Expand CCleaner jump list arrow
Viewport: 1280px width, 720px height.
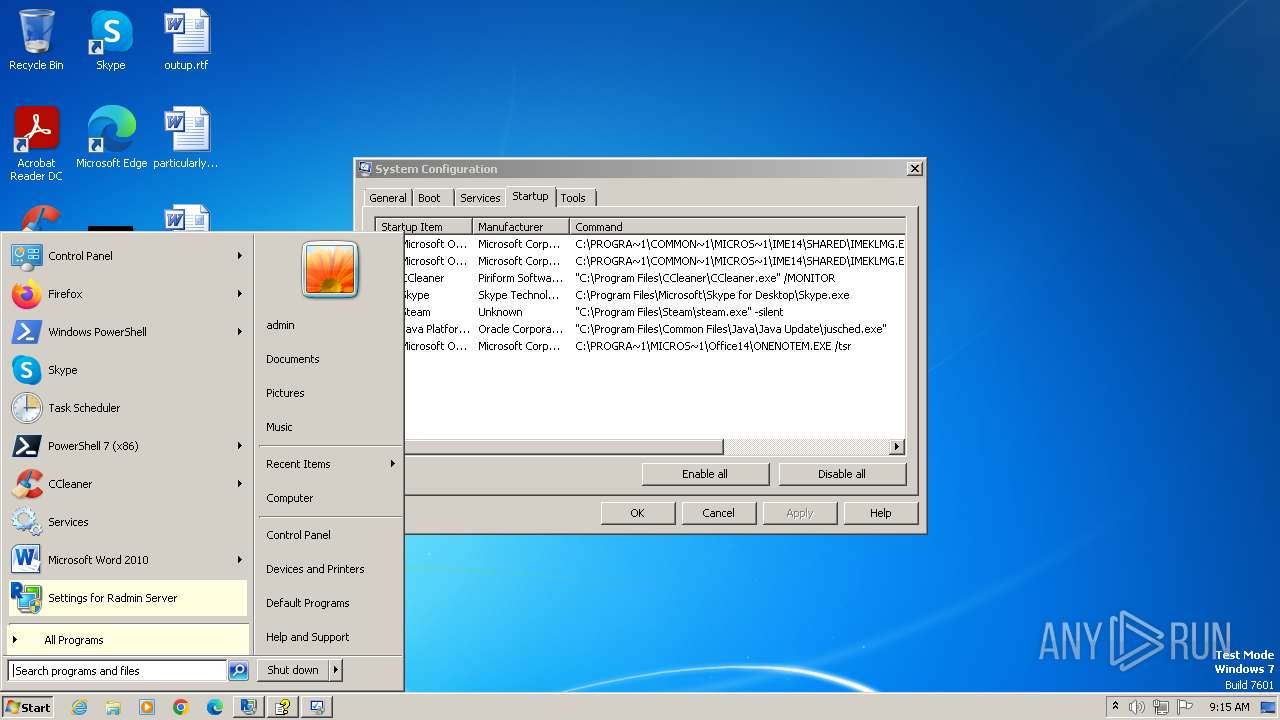(240, 484)
